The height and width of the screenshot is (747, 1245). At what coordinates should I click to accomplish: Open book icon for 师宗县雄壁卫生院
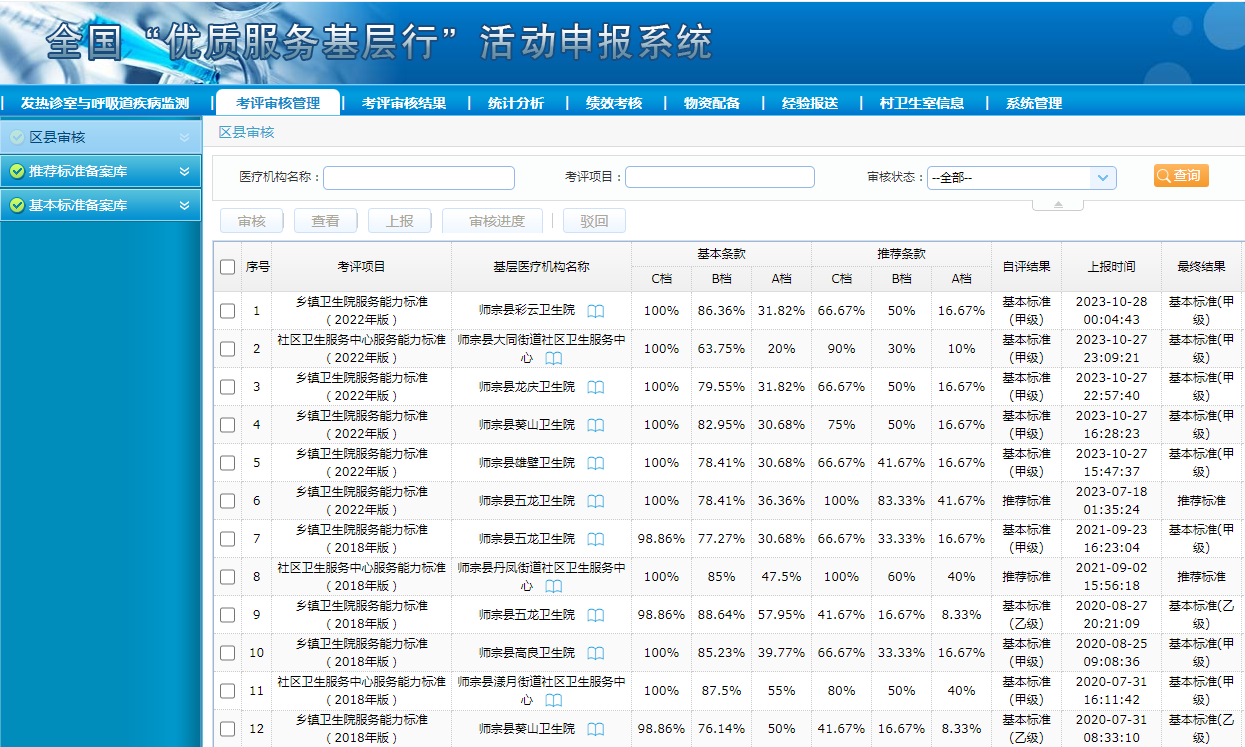pos(596,463)
